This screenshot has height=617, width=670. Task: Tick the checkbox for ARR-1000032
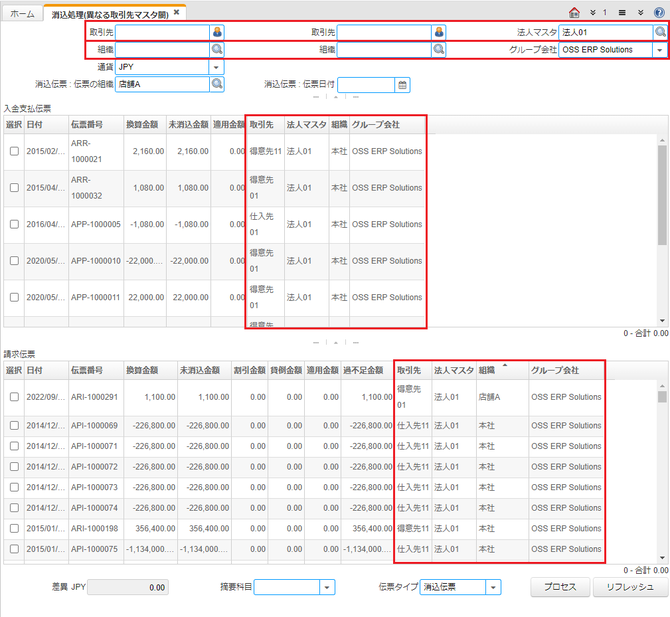pyautogui.click(x=14, y=188)
